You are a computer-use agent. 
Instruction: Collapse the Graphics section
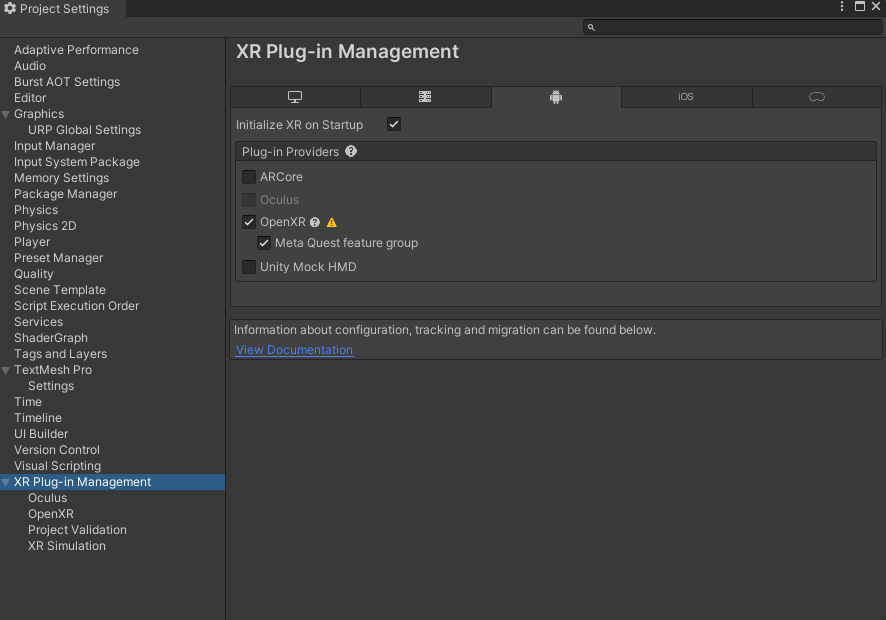7,113
